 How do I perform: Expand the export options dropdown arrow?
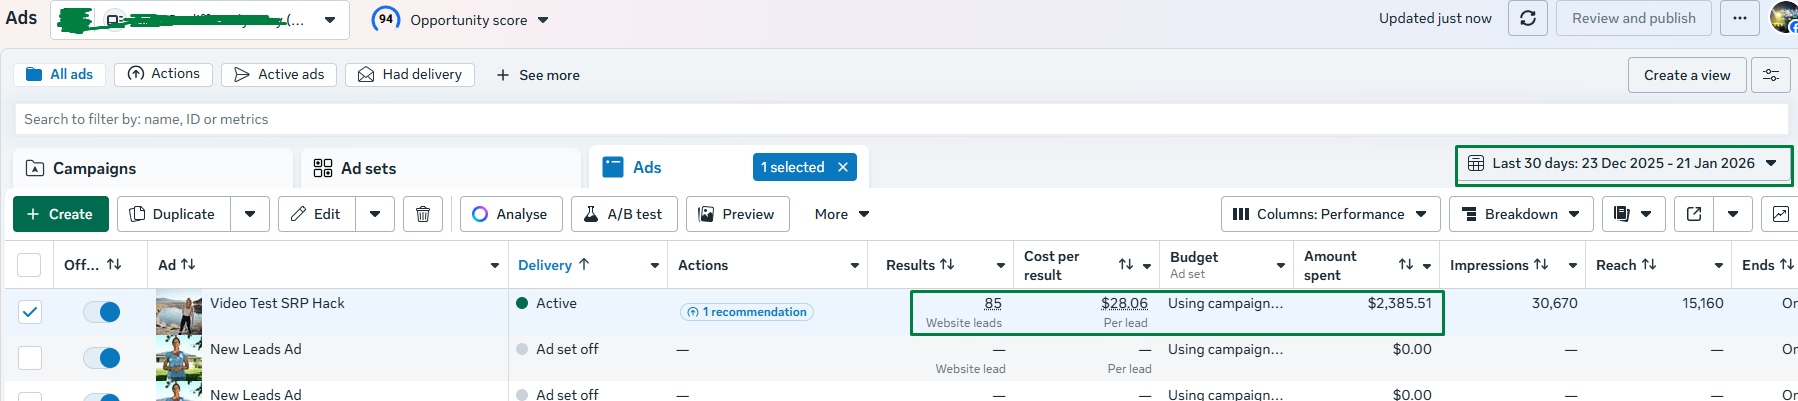(x=1733, y=214)
